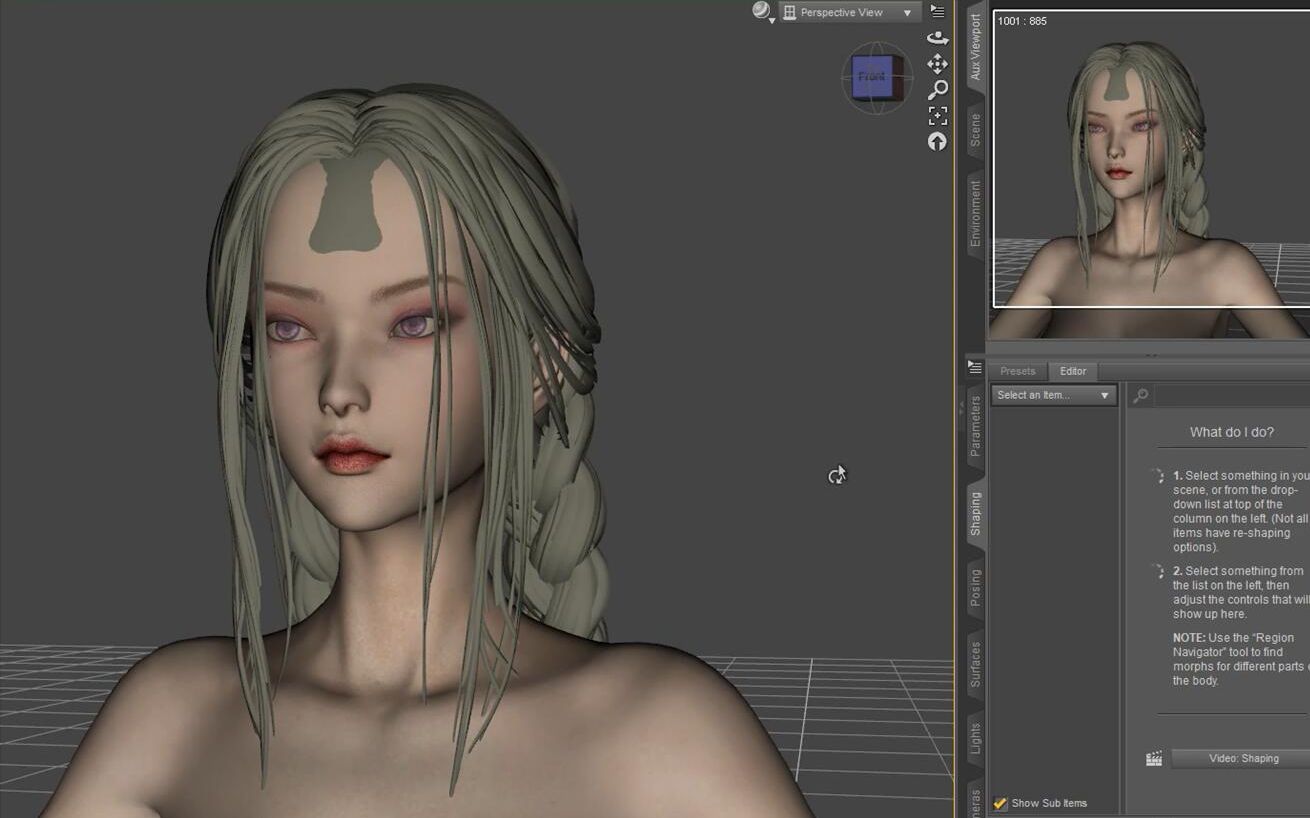Switch to the Presets tab
The width and height of the screenshot is (1310, 818).
1017,371
